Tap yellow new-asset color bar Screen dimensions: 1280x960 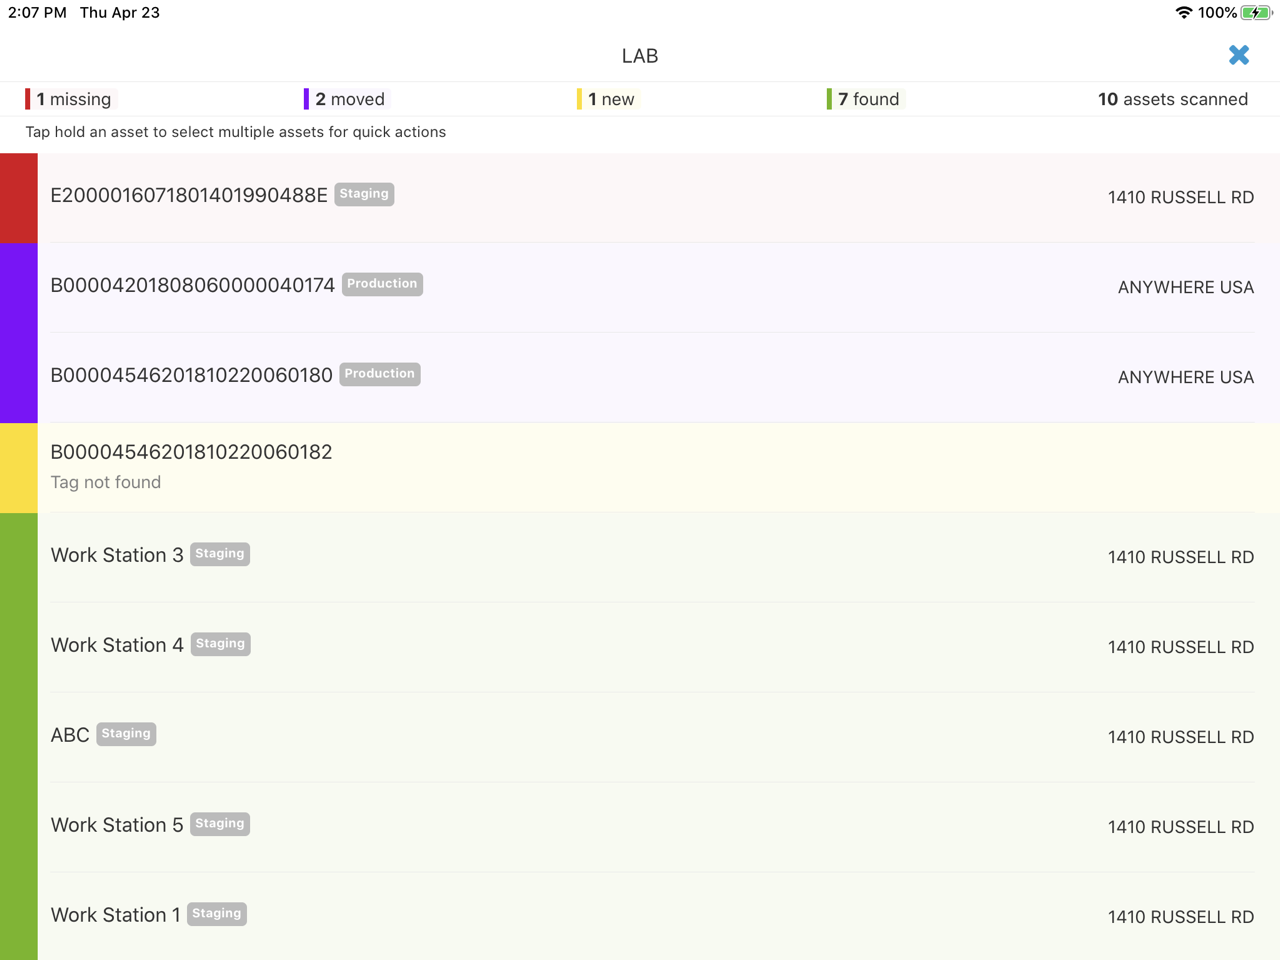(19, 468)
